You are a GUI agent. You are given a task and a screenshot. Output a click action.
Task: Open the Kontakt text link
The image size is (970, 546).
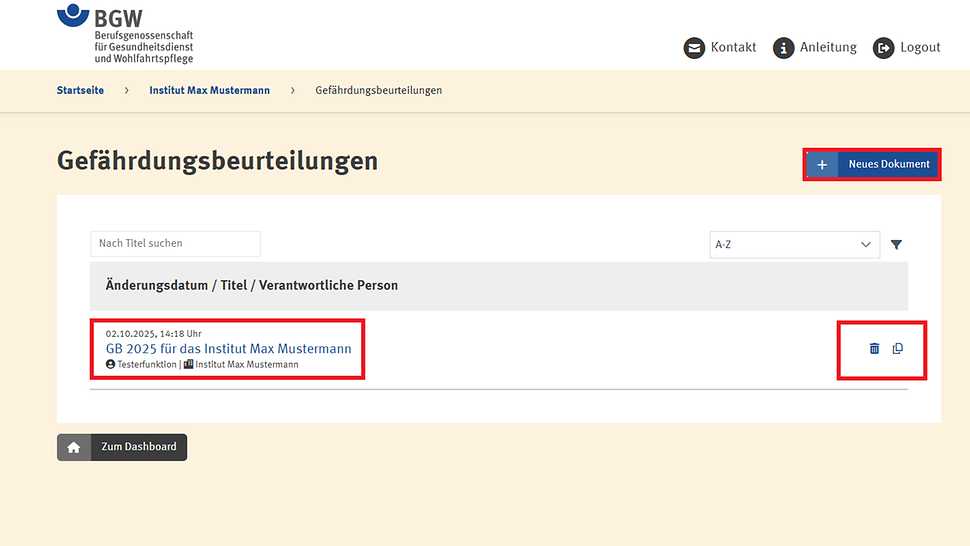point(733,47)
